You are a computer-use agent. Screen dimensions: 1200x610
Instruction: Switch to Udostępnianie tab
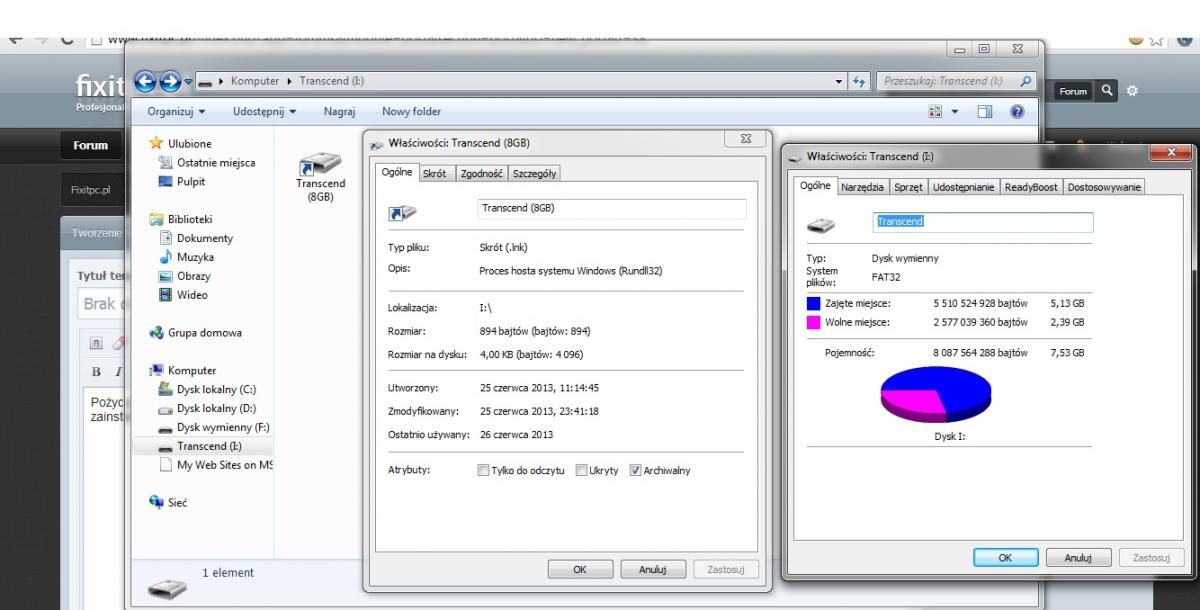(x=964, y=187)
